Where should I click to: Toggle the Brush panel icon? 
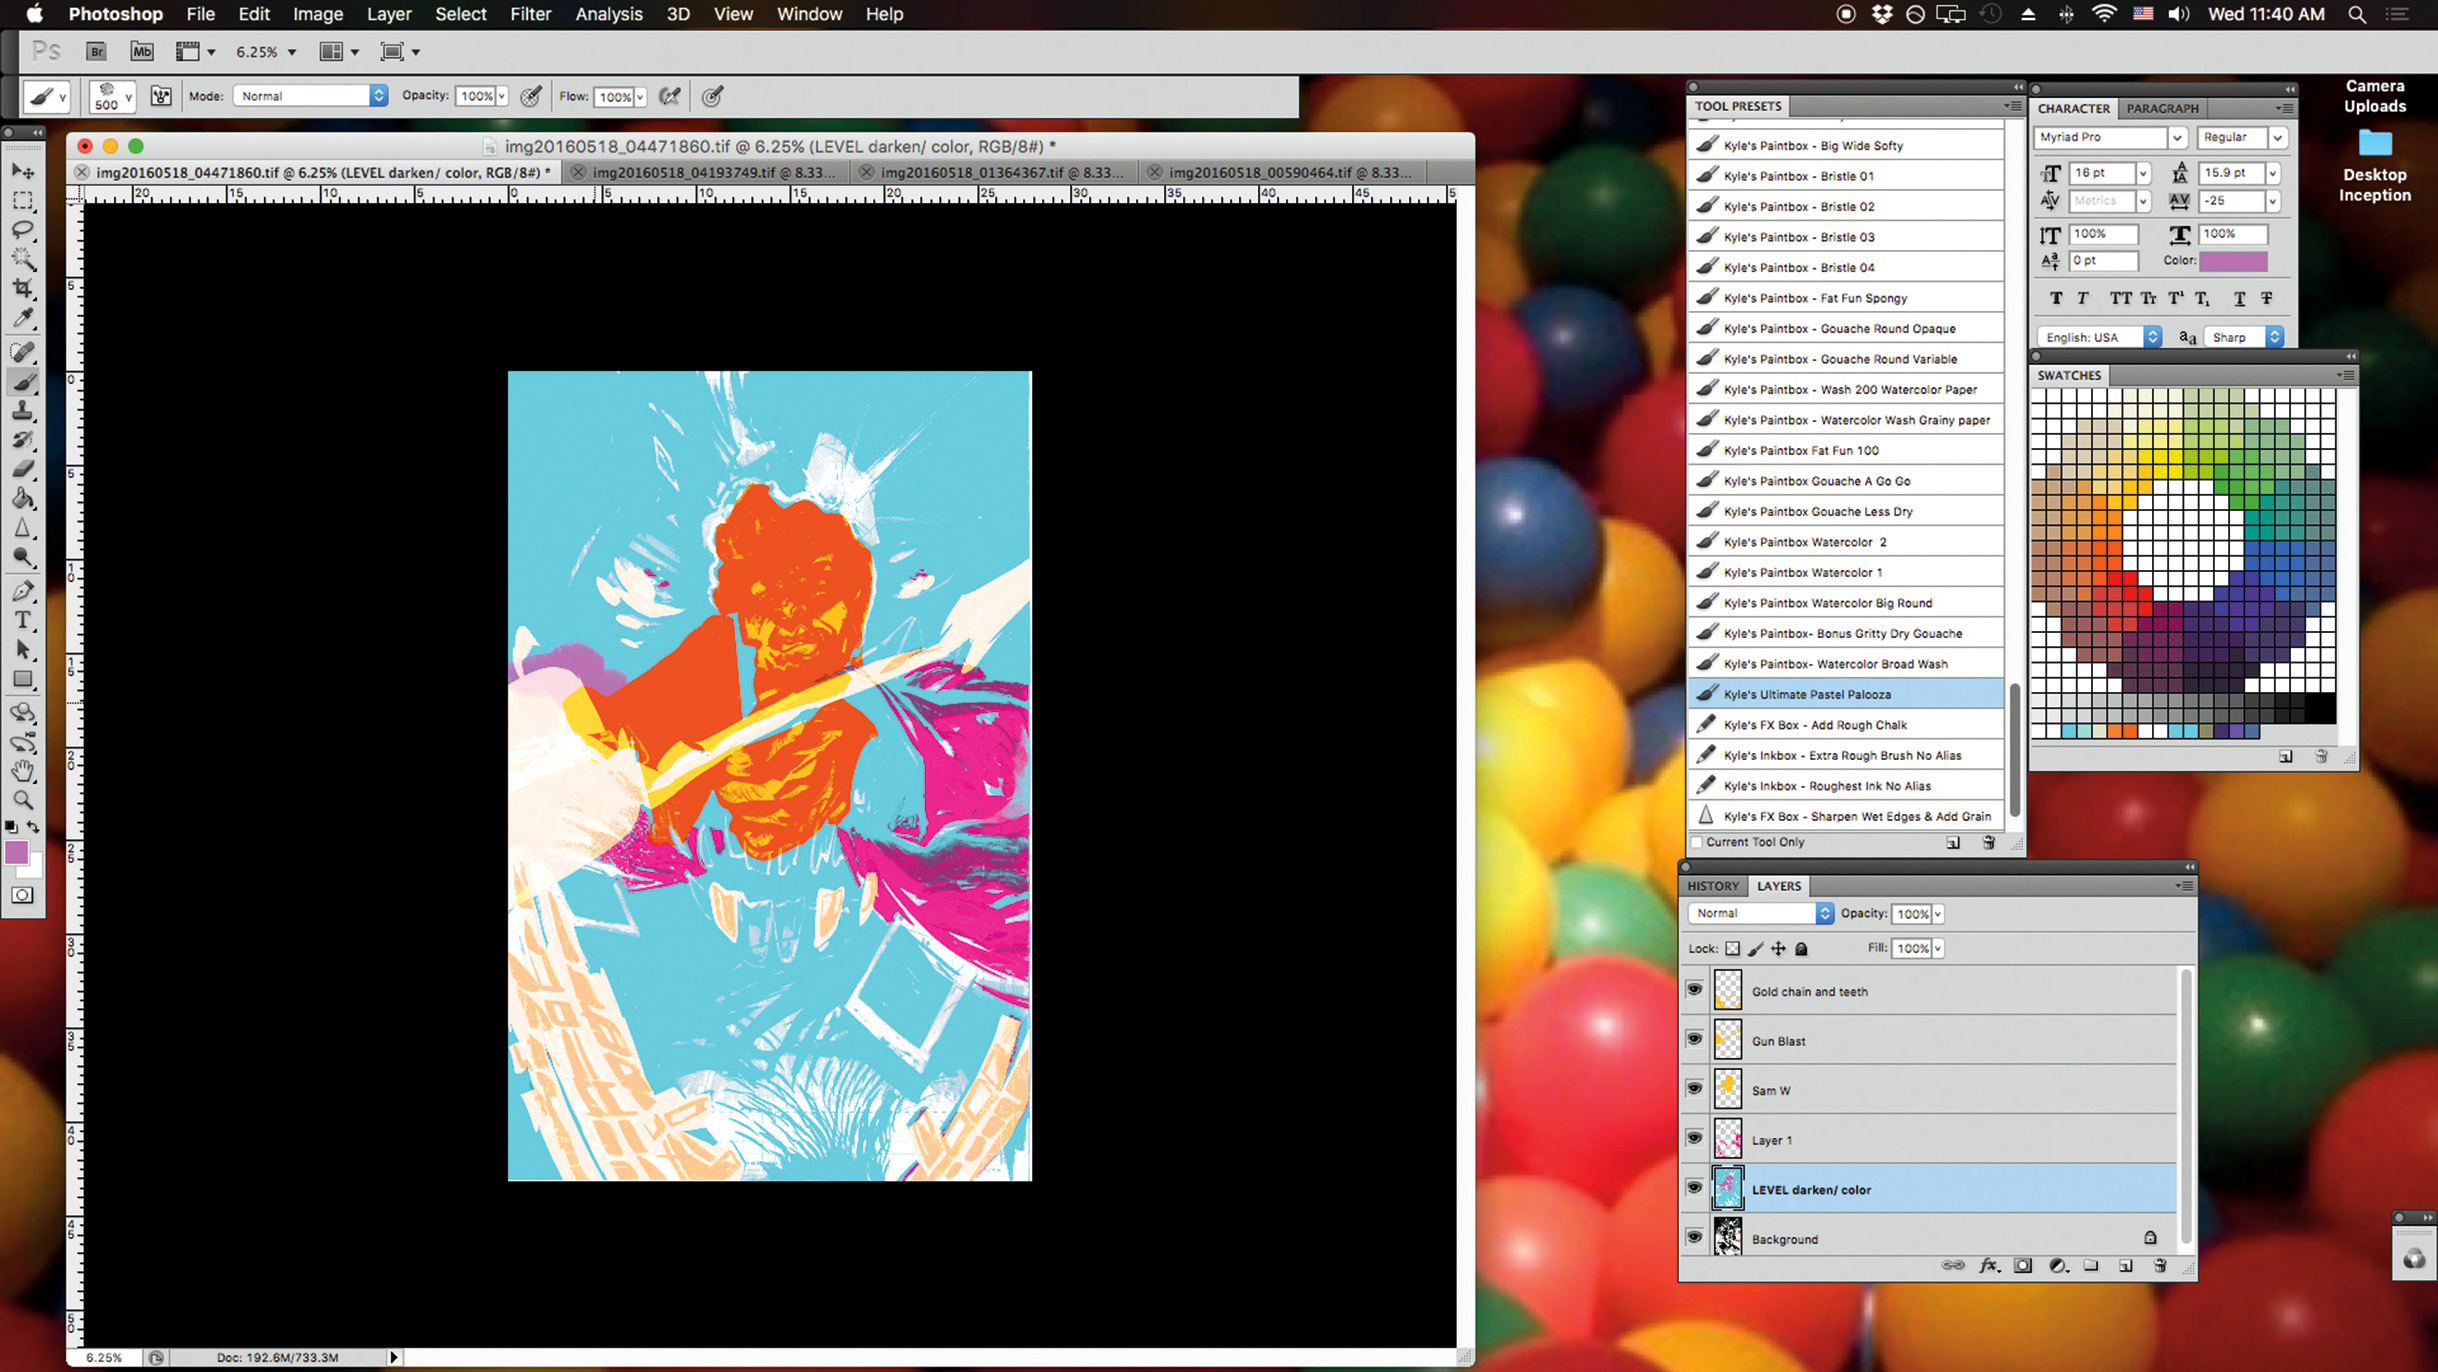point(161,96)
